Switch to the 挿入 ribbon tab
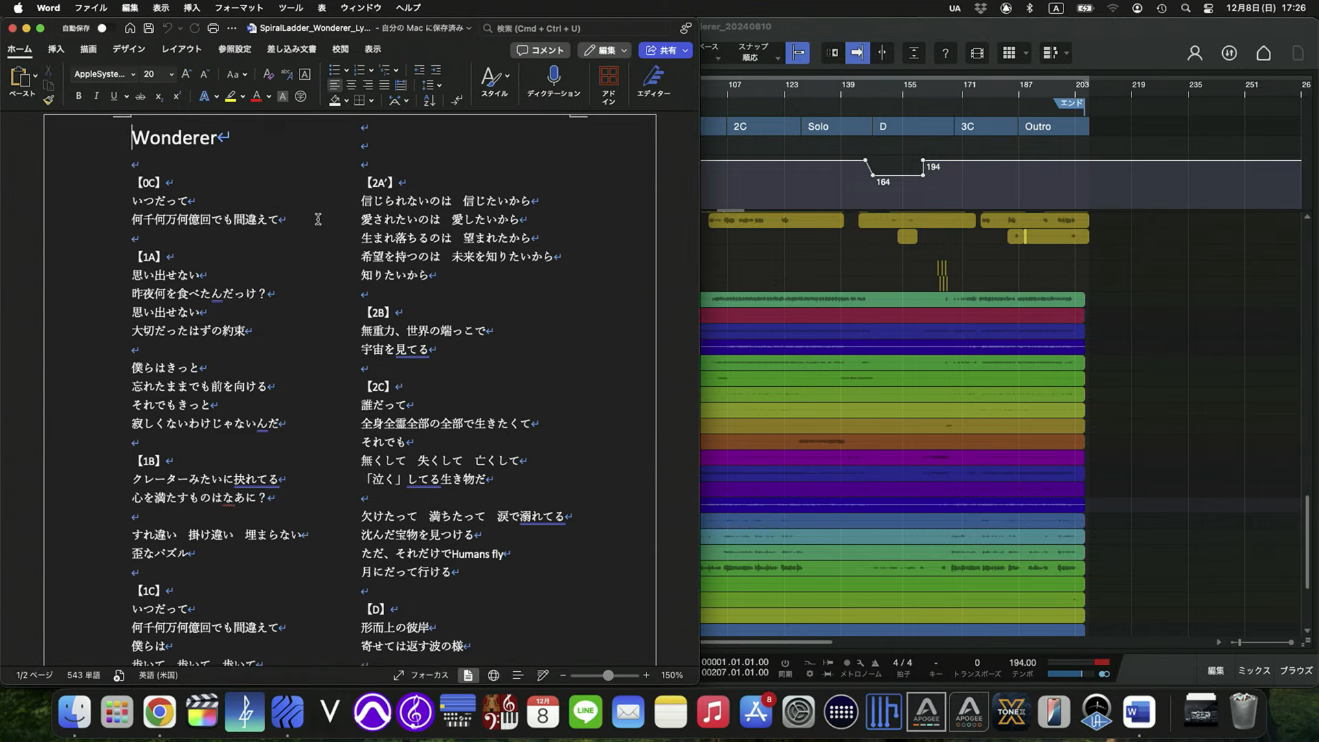 (x=56, y=49)
